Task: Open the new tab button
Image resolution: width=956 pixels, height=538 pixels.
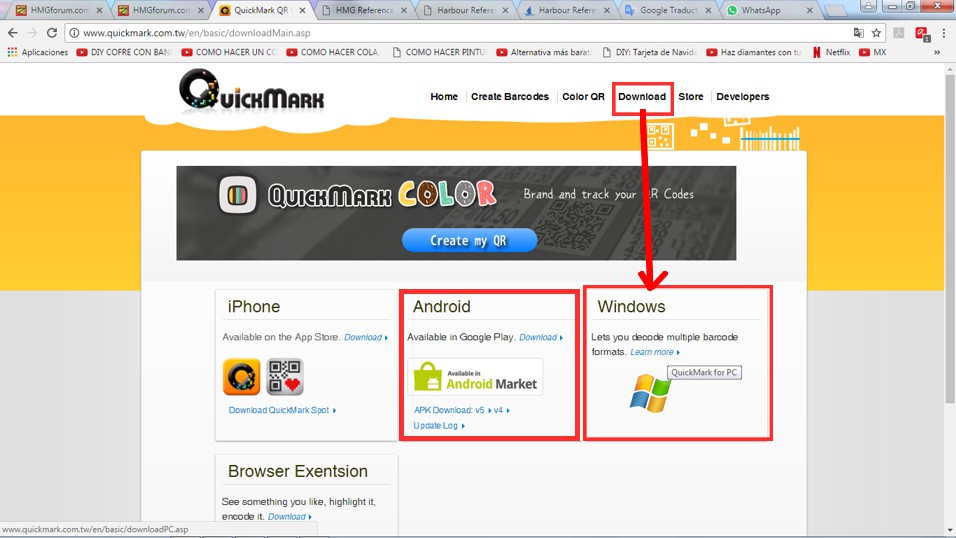Action: point(836,10)
